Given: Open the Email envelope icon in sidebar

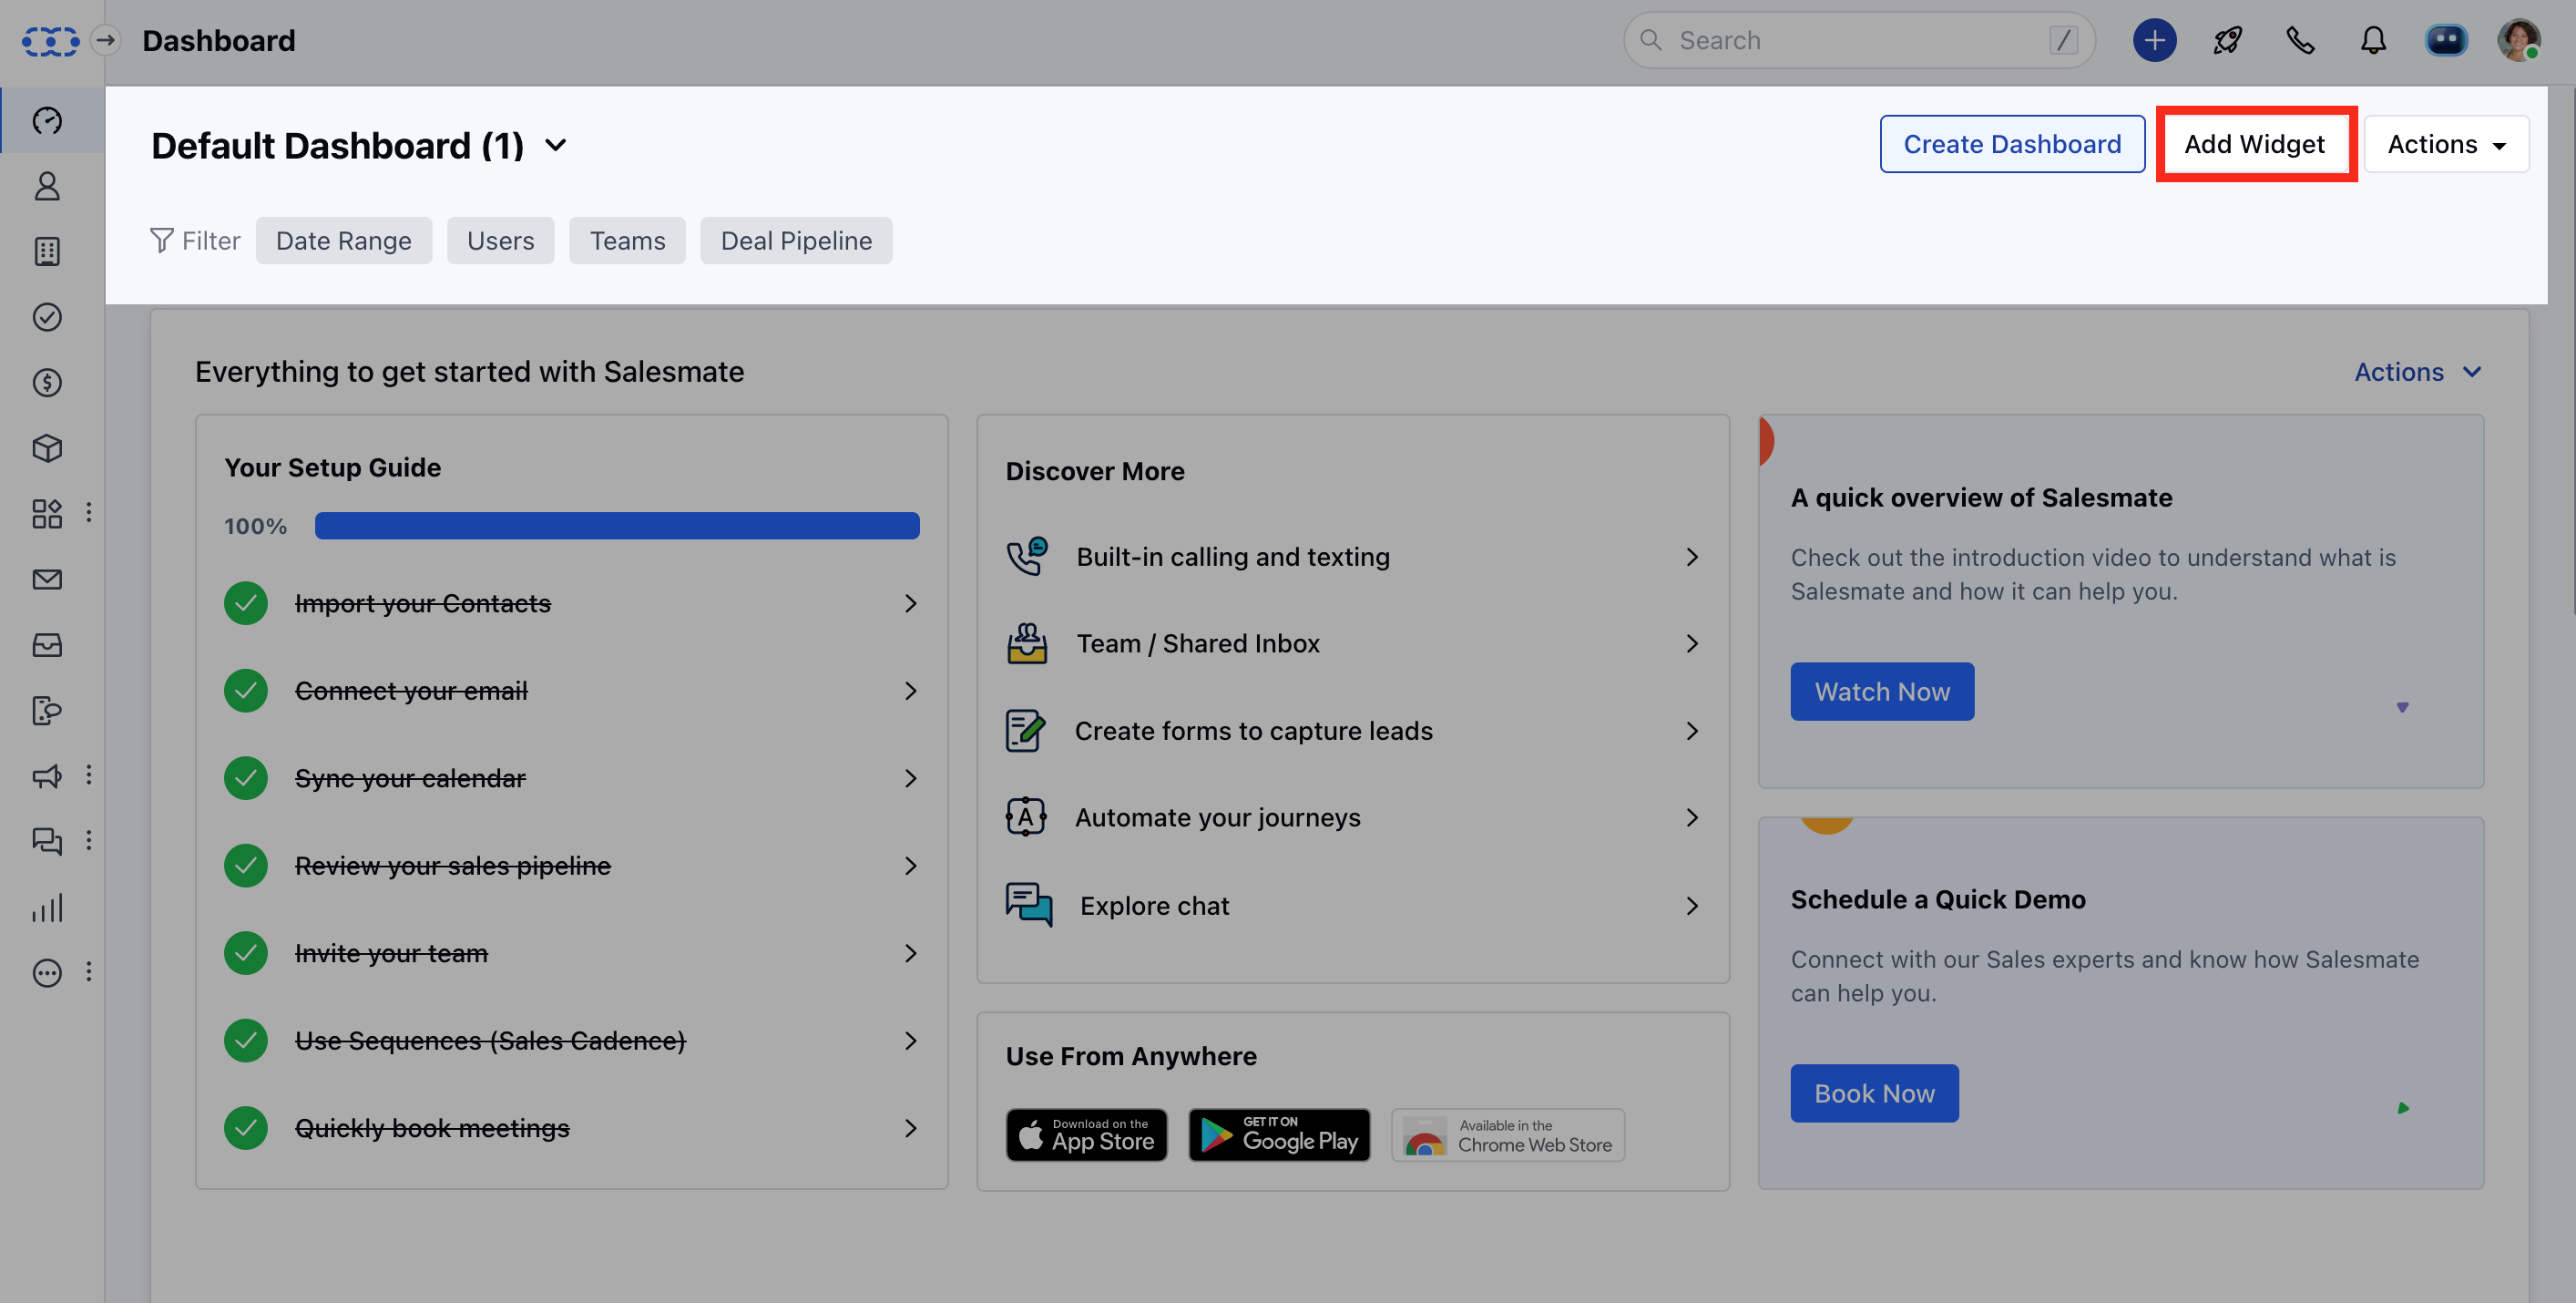Looking at the screenshot, I should click(47, 579).
